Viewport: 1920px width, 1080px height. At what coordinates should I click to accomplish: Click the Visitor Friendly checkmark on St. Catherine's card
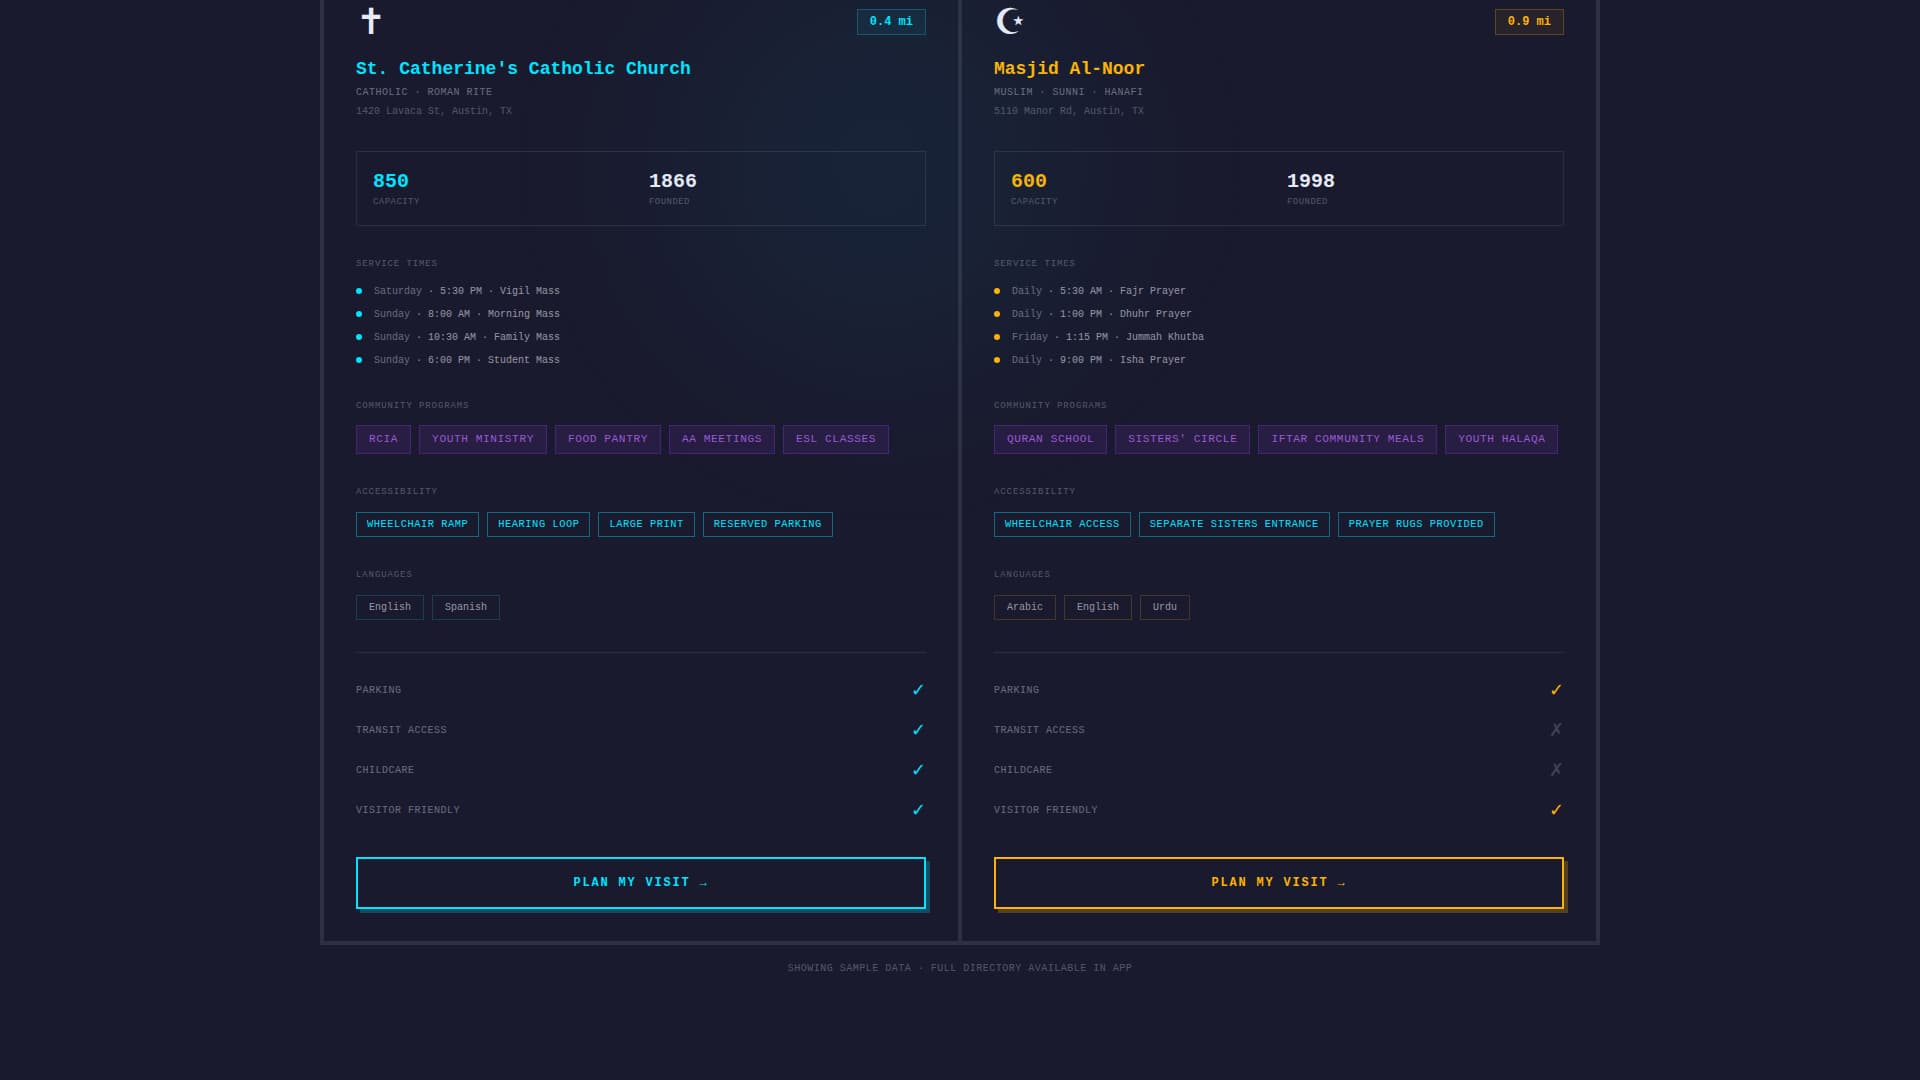918,810
